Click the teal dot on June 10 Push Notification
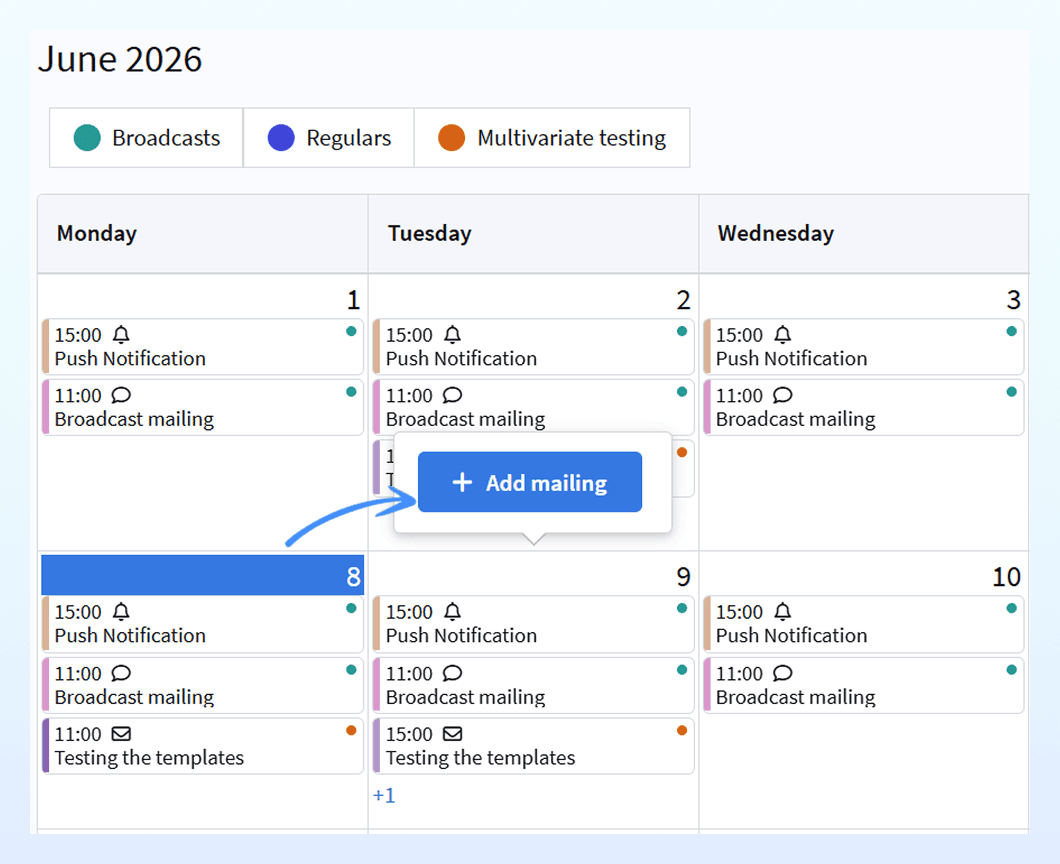 [1011, 608]
